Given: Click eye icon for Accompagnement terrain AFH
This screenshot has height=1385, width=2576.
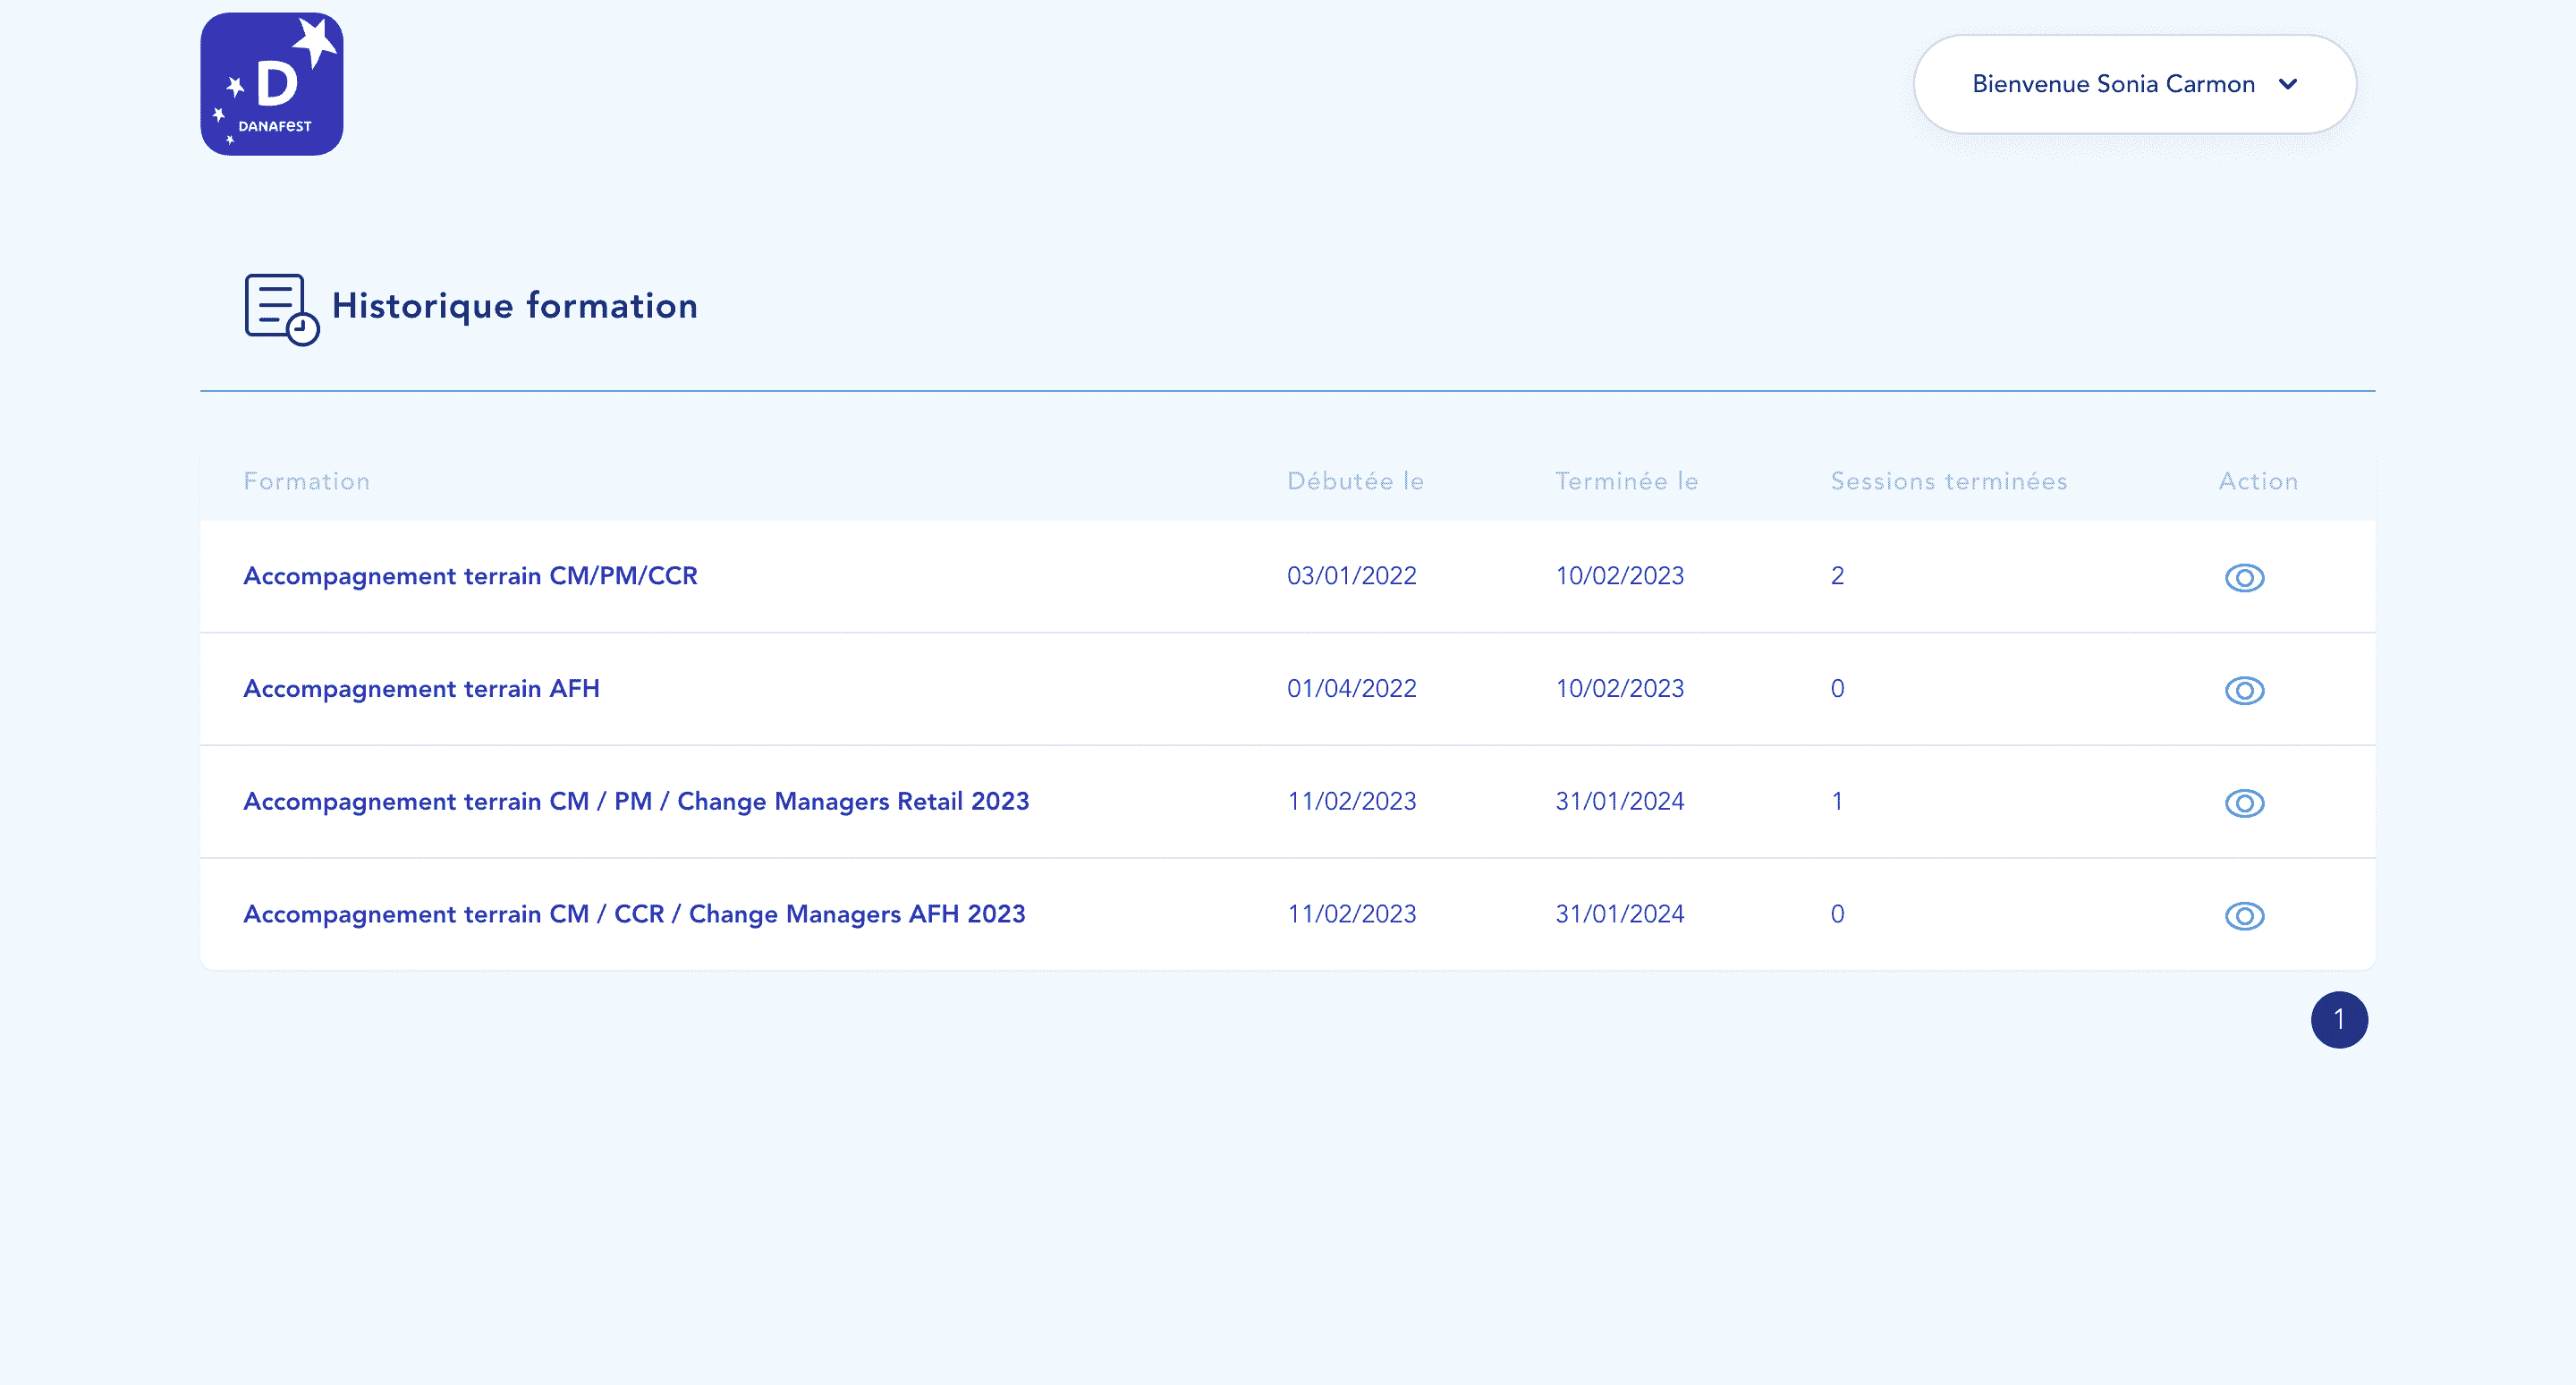Looking at the screenshot, I should (x=2243, y=690).
